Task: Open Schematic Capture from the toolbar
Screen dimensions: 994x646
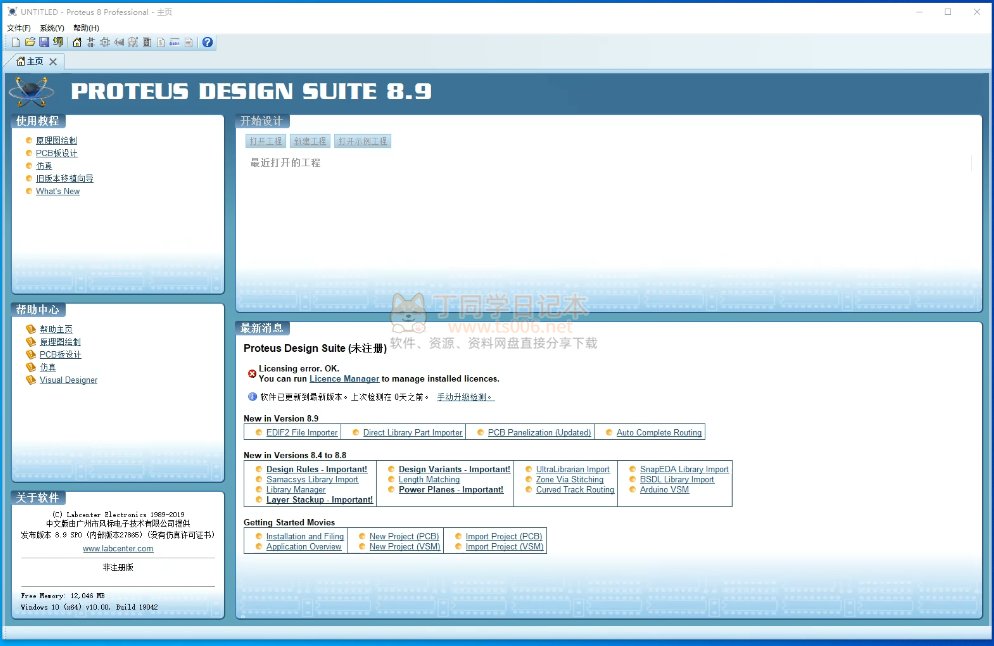Action: (x=91, y=43)
